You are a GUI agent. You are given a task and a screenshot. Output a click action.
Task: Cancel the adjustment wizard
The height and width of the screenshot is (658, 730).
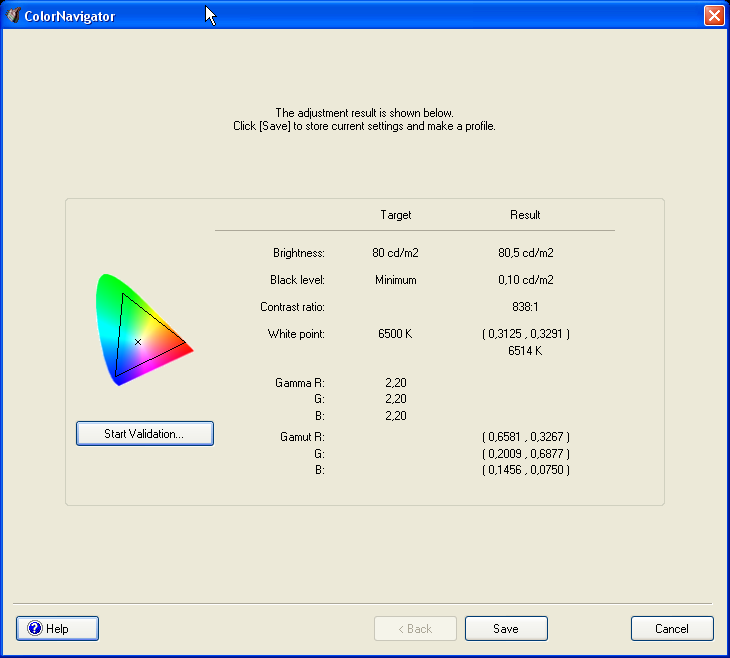point(672,629)
